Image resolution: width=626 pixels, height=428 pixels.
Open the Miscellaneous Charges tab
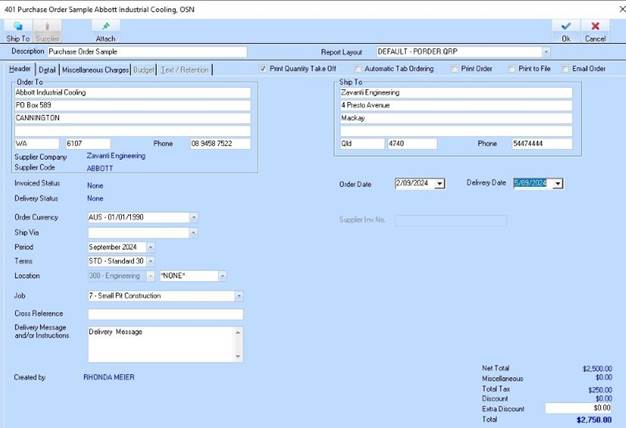click(x=95, y=70)
